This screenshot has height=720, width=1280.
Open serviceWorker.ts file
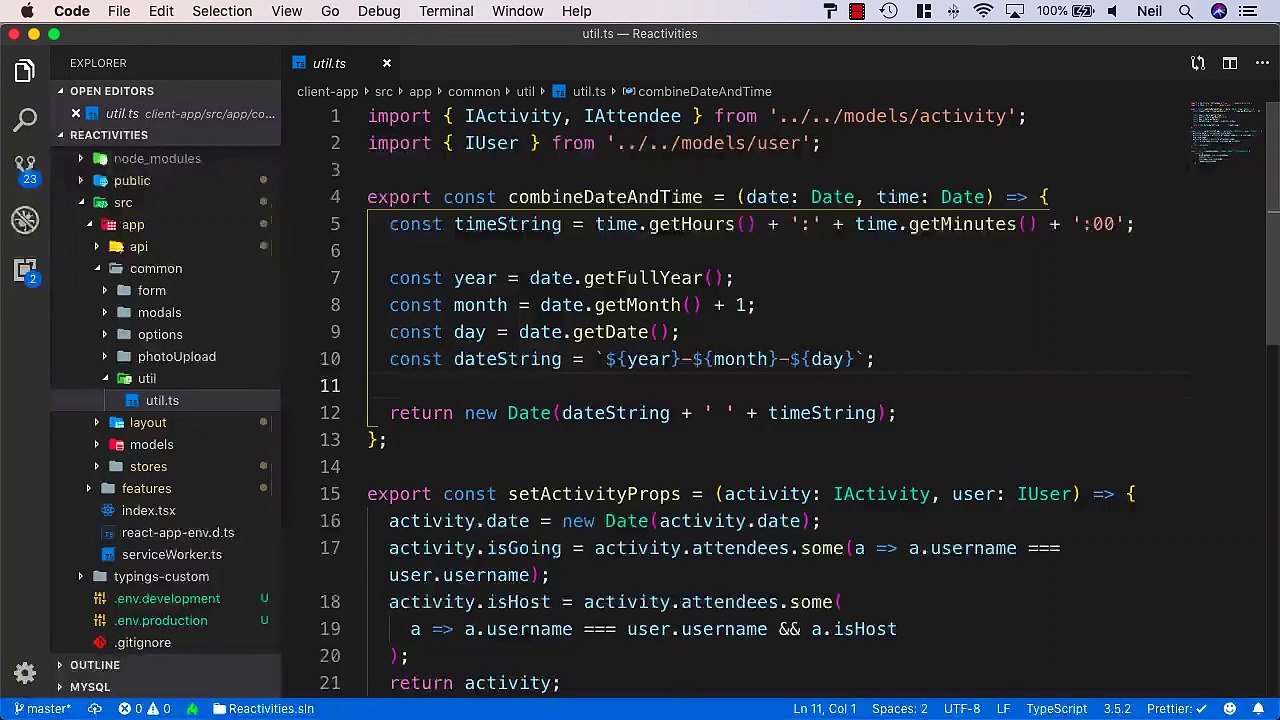click(172, 554)
